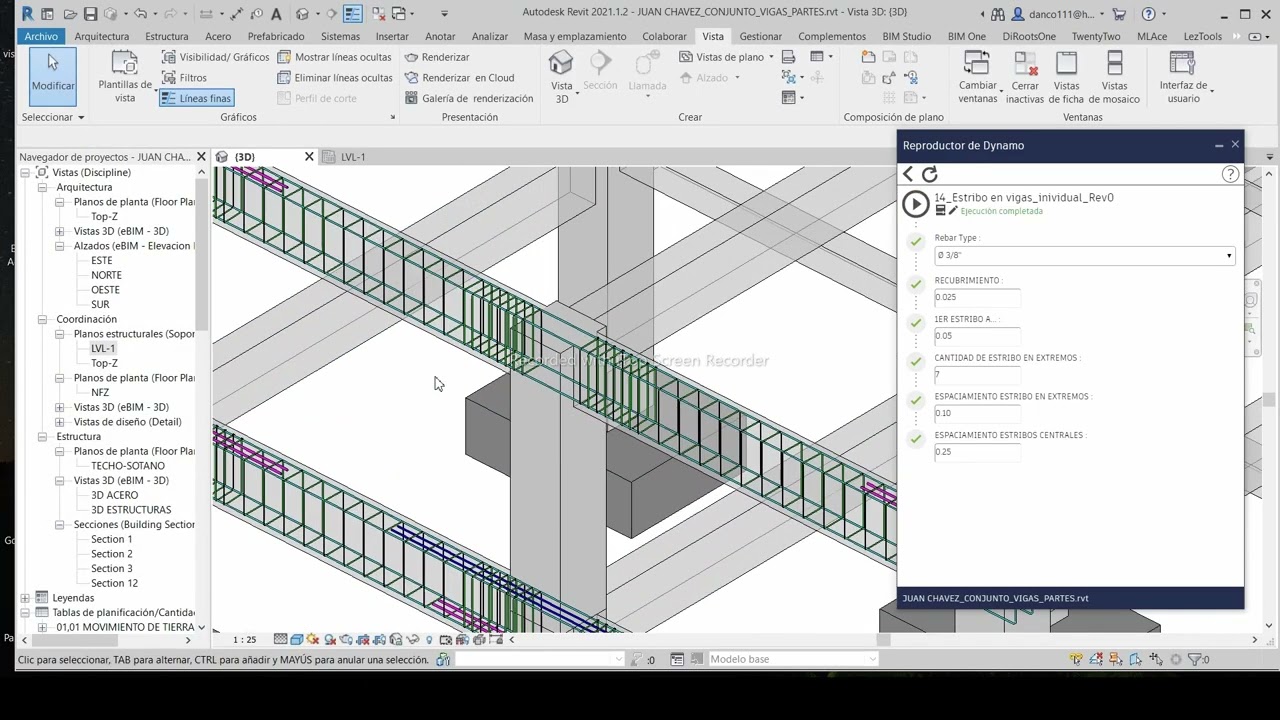
Task: Run the Dynamo script play button
Action: tap(915, 204)
